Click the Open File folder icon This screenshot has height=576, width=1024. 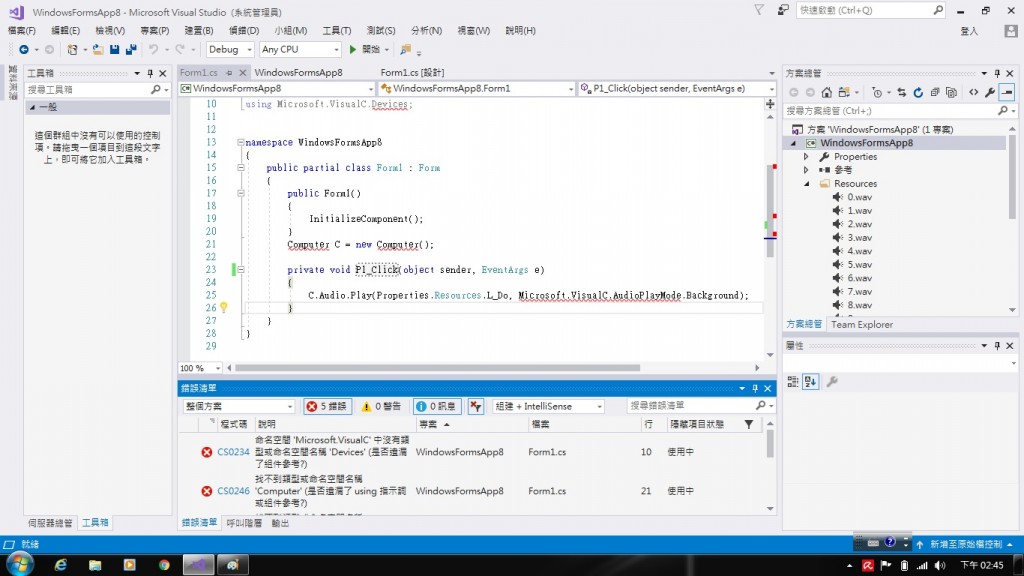tap(98, 50)
